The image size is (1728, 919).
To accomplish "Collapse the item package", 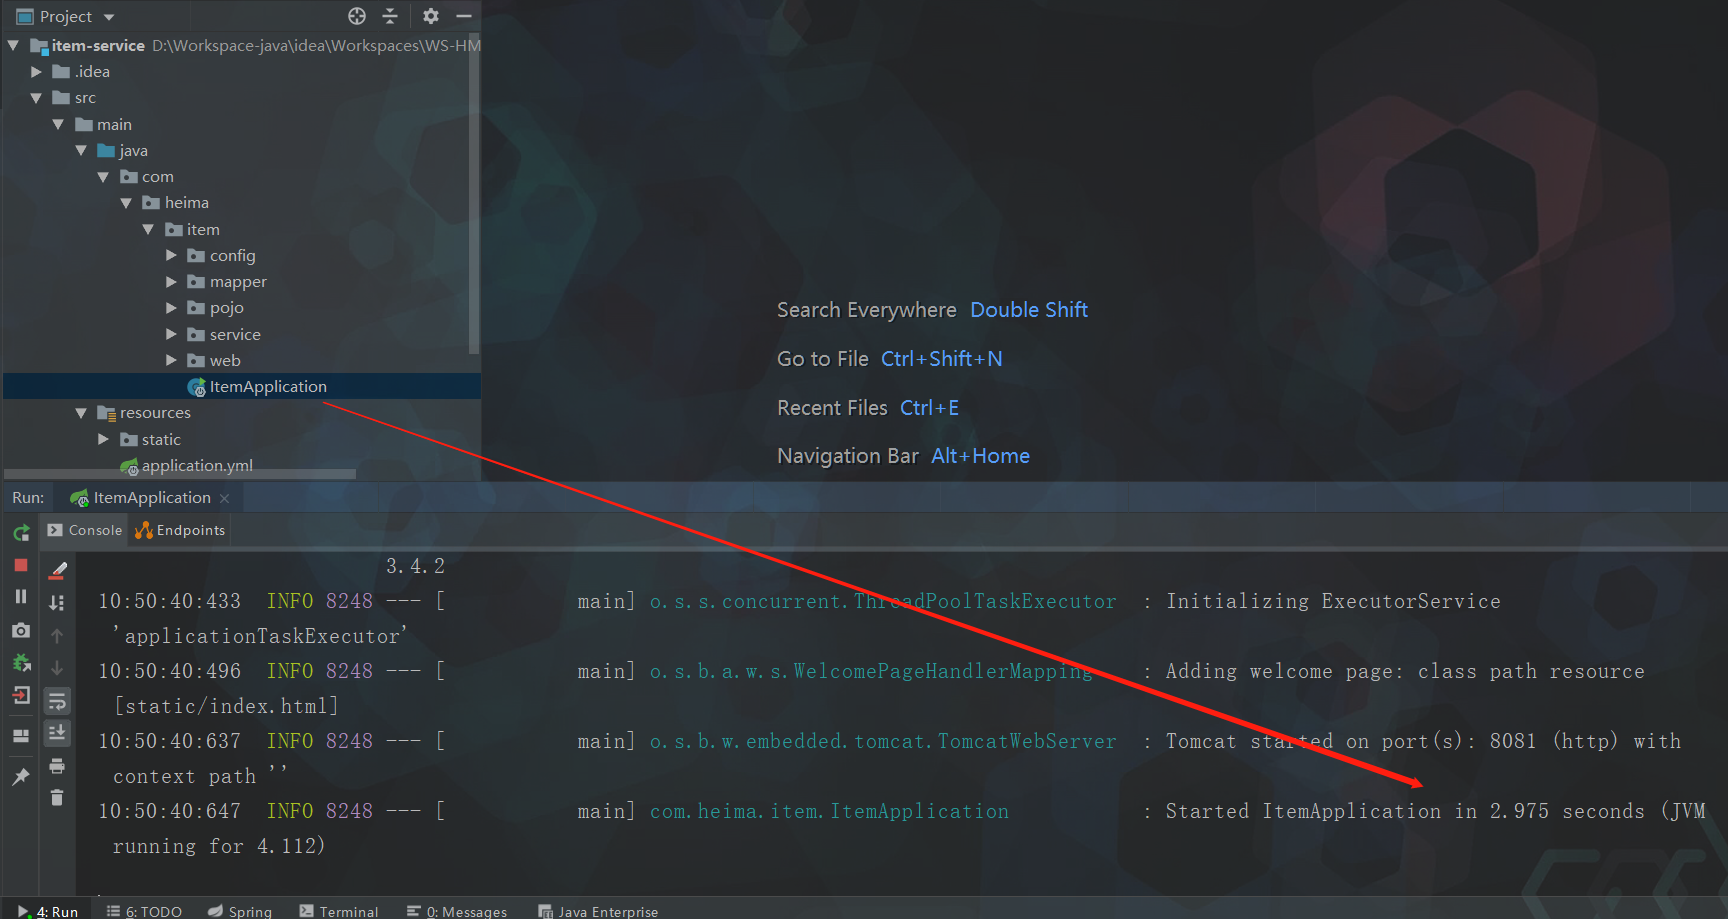I will pos(148,229).
